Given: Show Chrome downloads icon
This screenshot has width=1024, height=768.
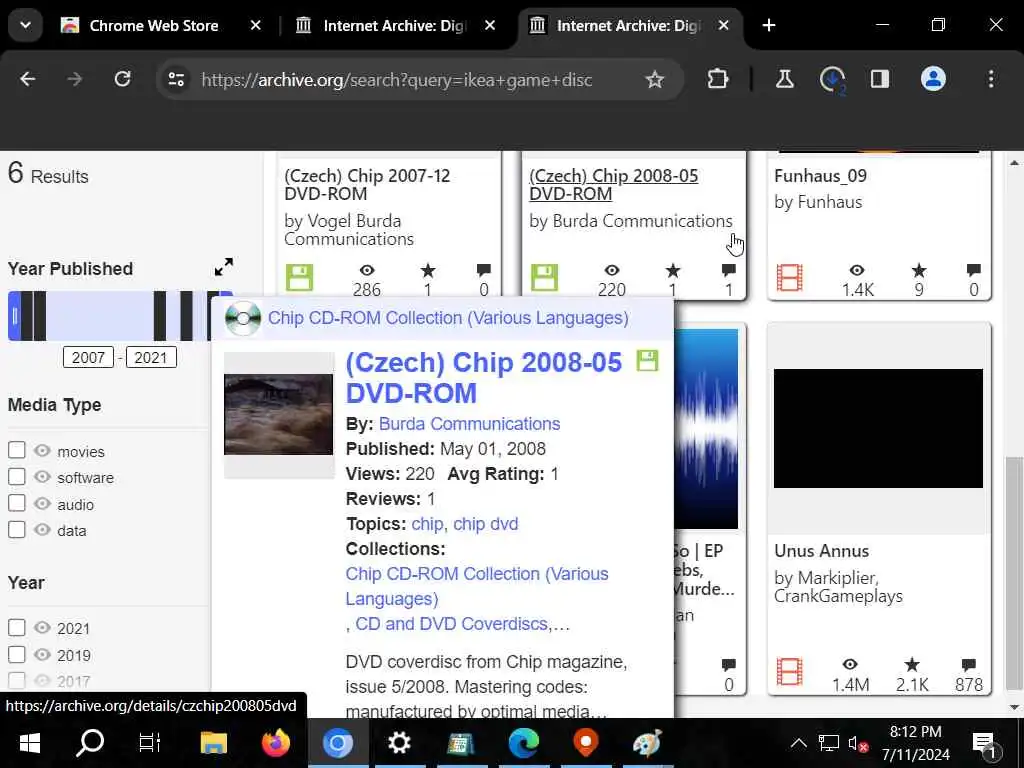Looking at the screenshot, I should pyautogui.click(x=832, y=80).
